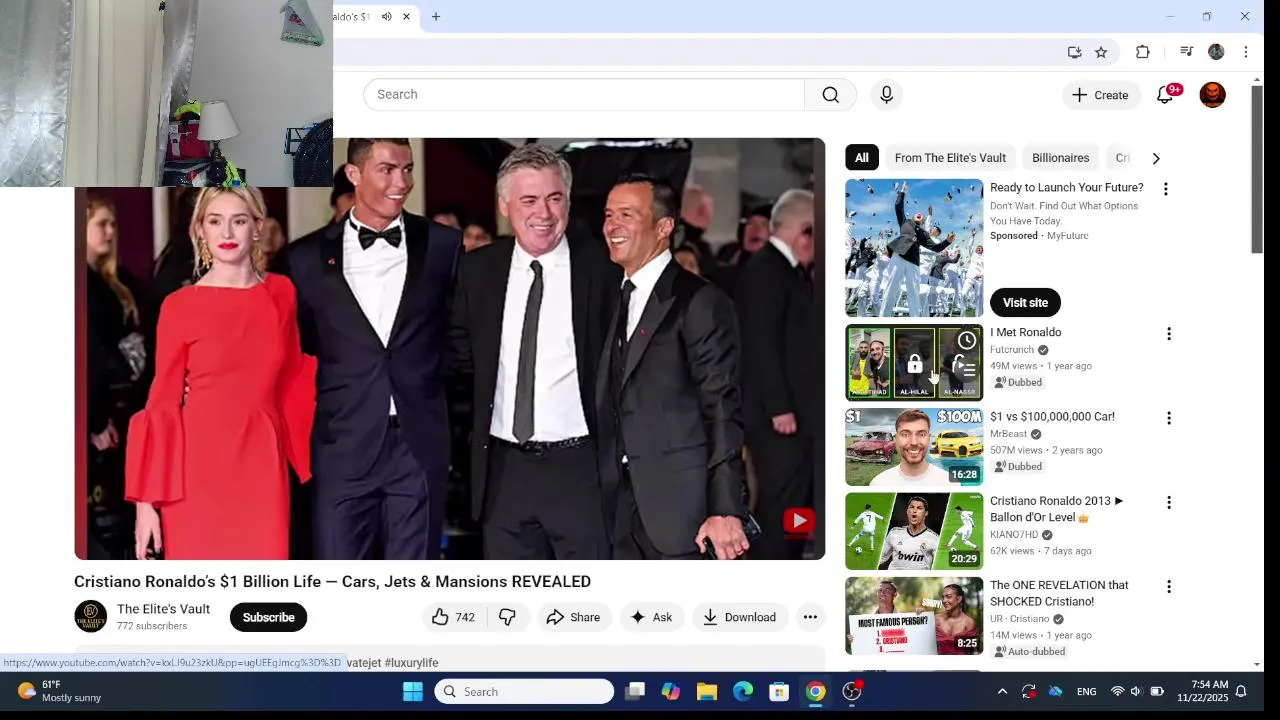Add I Met Ronaldo to Watch later
Viewport: 1280px width, 720px height.
pos(966,340)
